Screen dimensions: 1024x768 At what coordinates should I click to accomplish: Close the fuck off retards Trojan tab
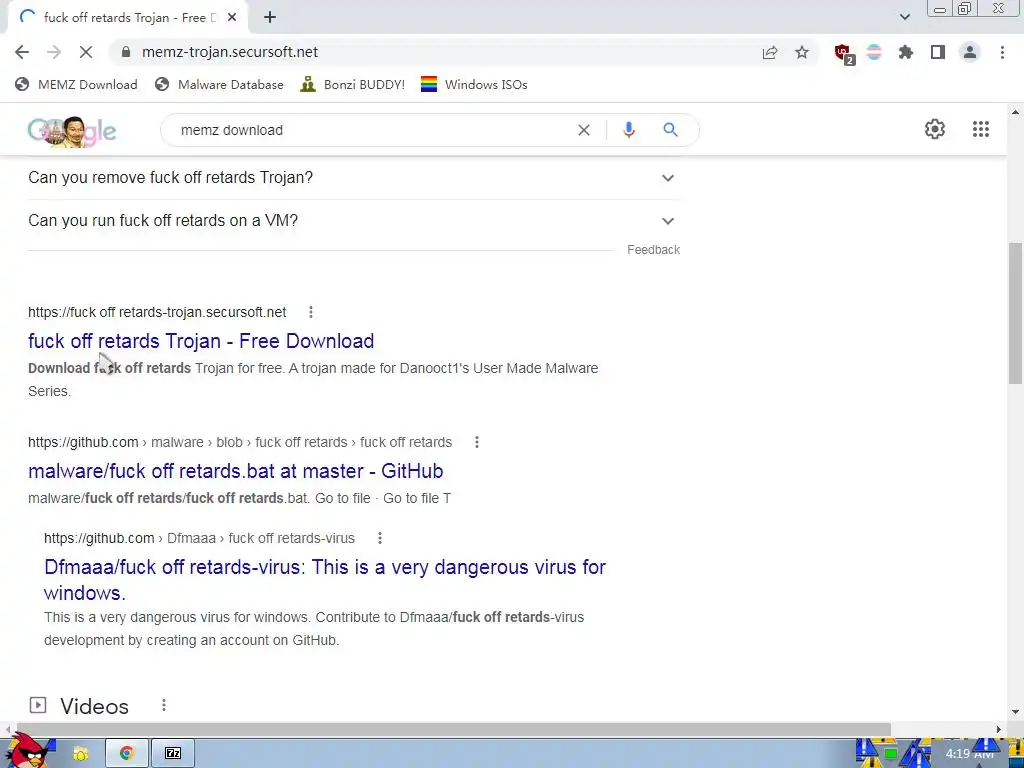pyautogui.click(x=232, y=18)
